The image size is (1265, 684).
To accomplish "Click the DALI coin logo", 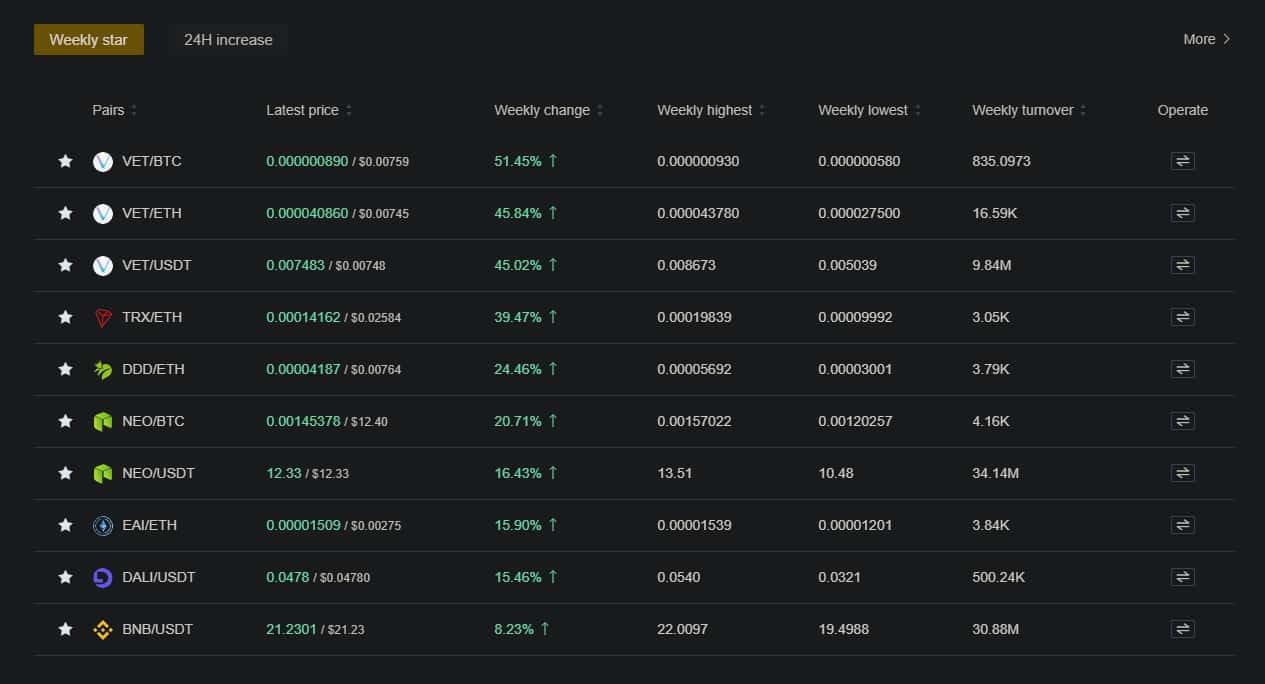I will (x=102, y=577).
